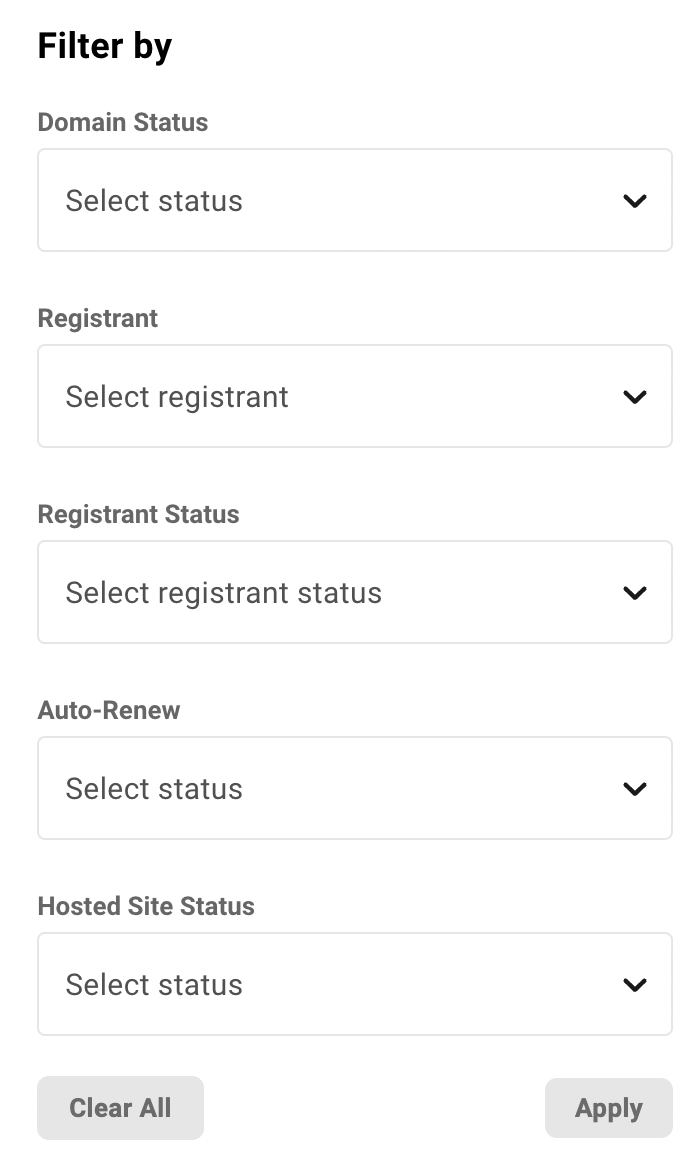
Task: Click the Auto-Renew label
Action: point(109,711)
